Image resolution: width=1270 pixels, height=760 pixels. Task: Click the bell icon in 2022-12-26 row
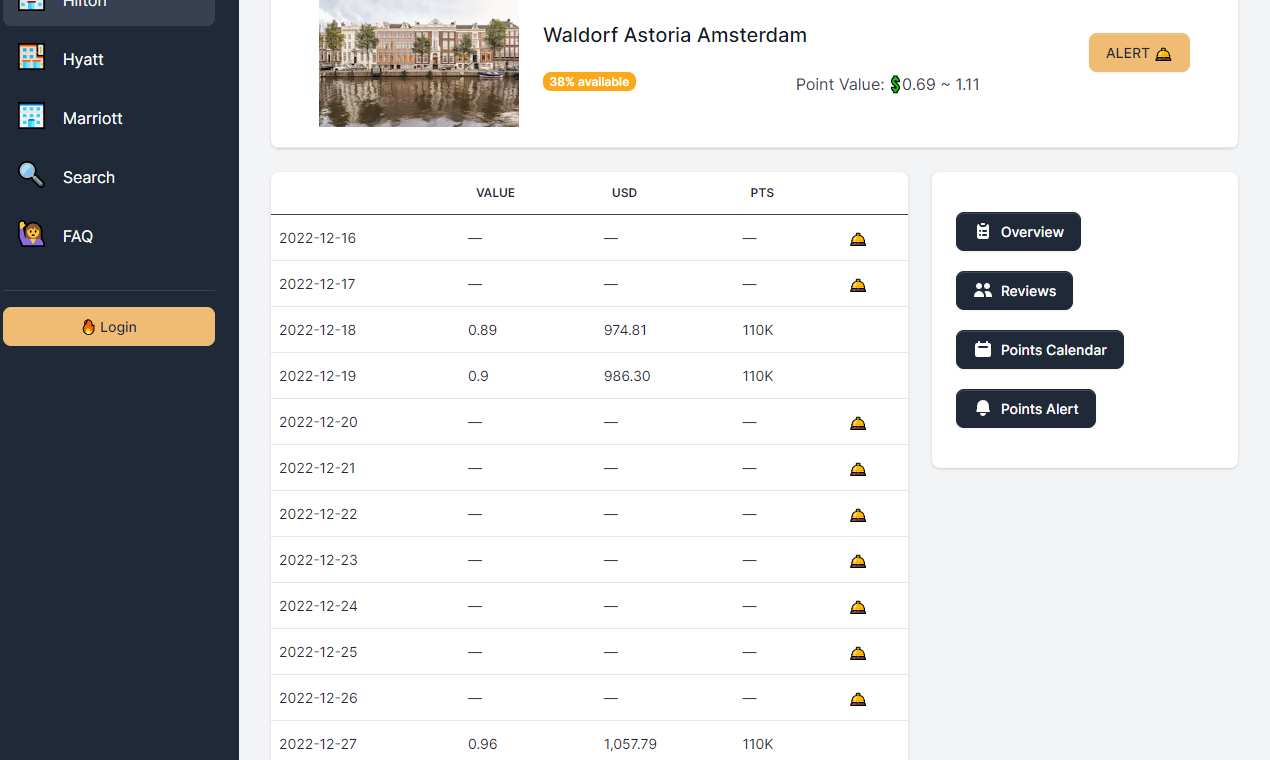[857, 699]
